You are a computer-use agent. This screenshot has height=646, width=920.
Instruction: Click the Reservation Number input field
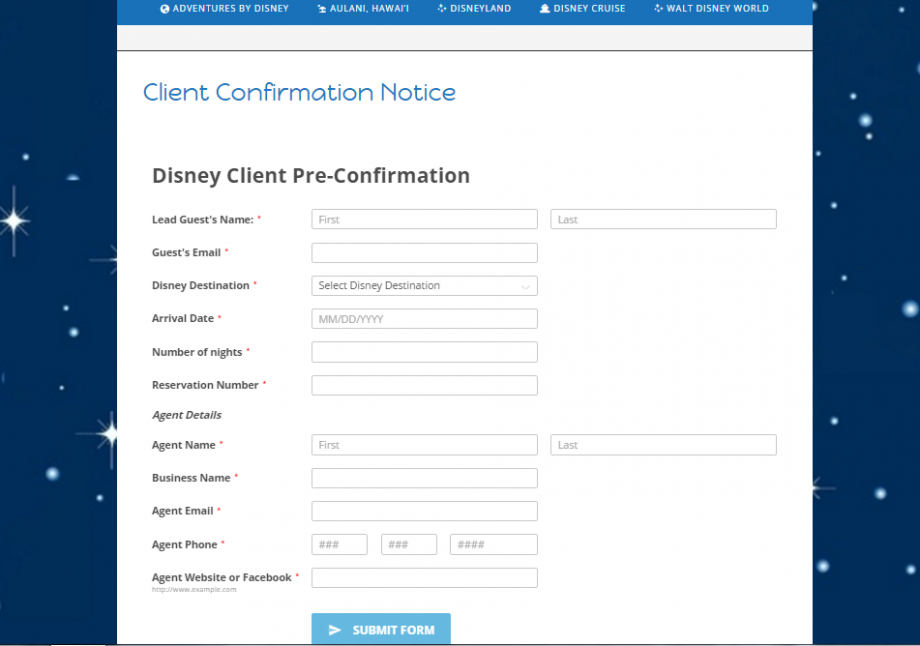point(424,385)
